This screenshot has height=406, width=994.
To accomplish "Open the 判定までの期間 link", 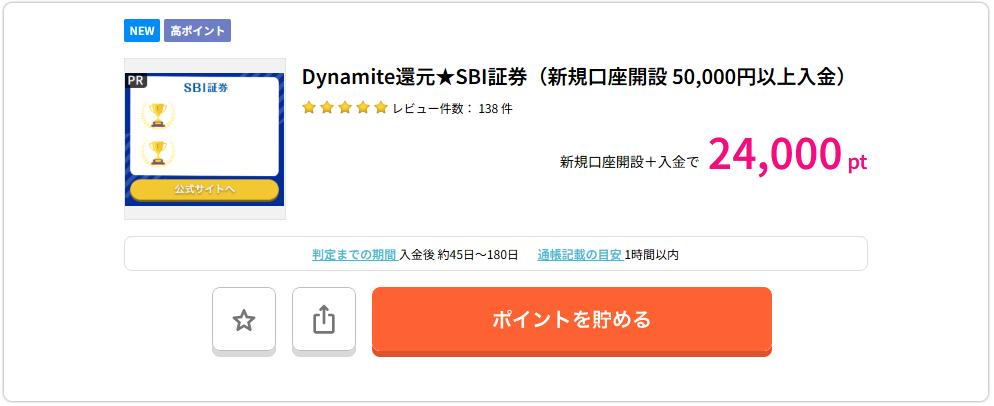I will (x=354, y=254).
